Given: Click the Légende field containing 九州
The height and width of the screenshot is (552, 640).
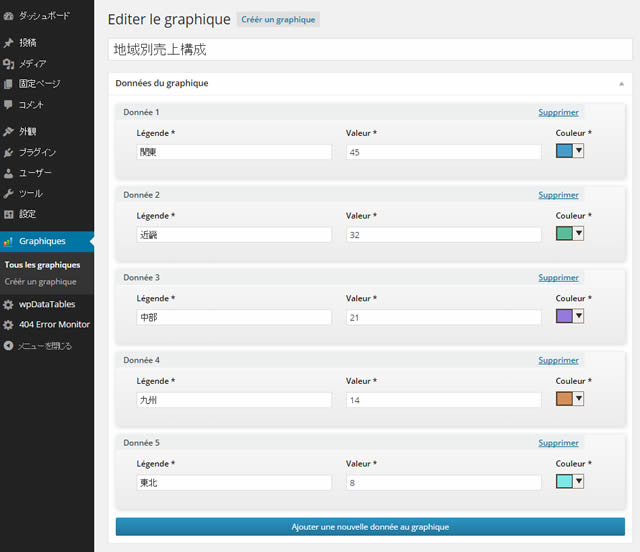Looking at the screenshot, I should click(234, 400).
